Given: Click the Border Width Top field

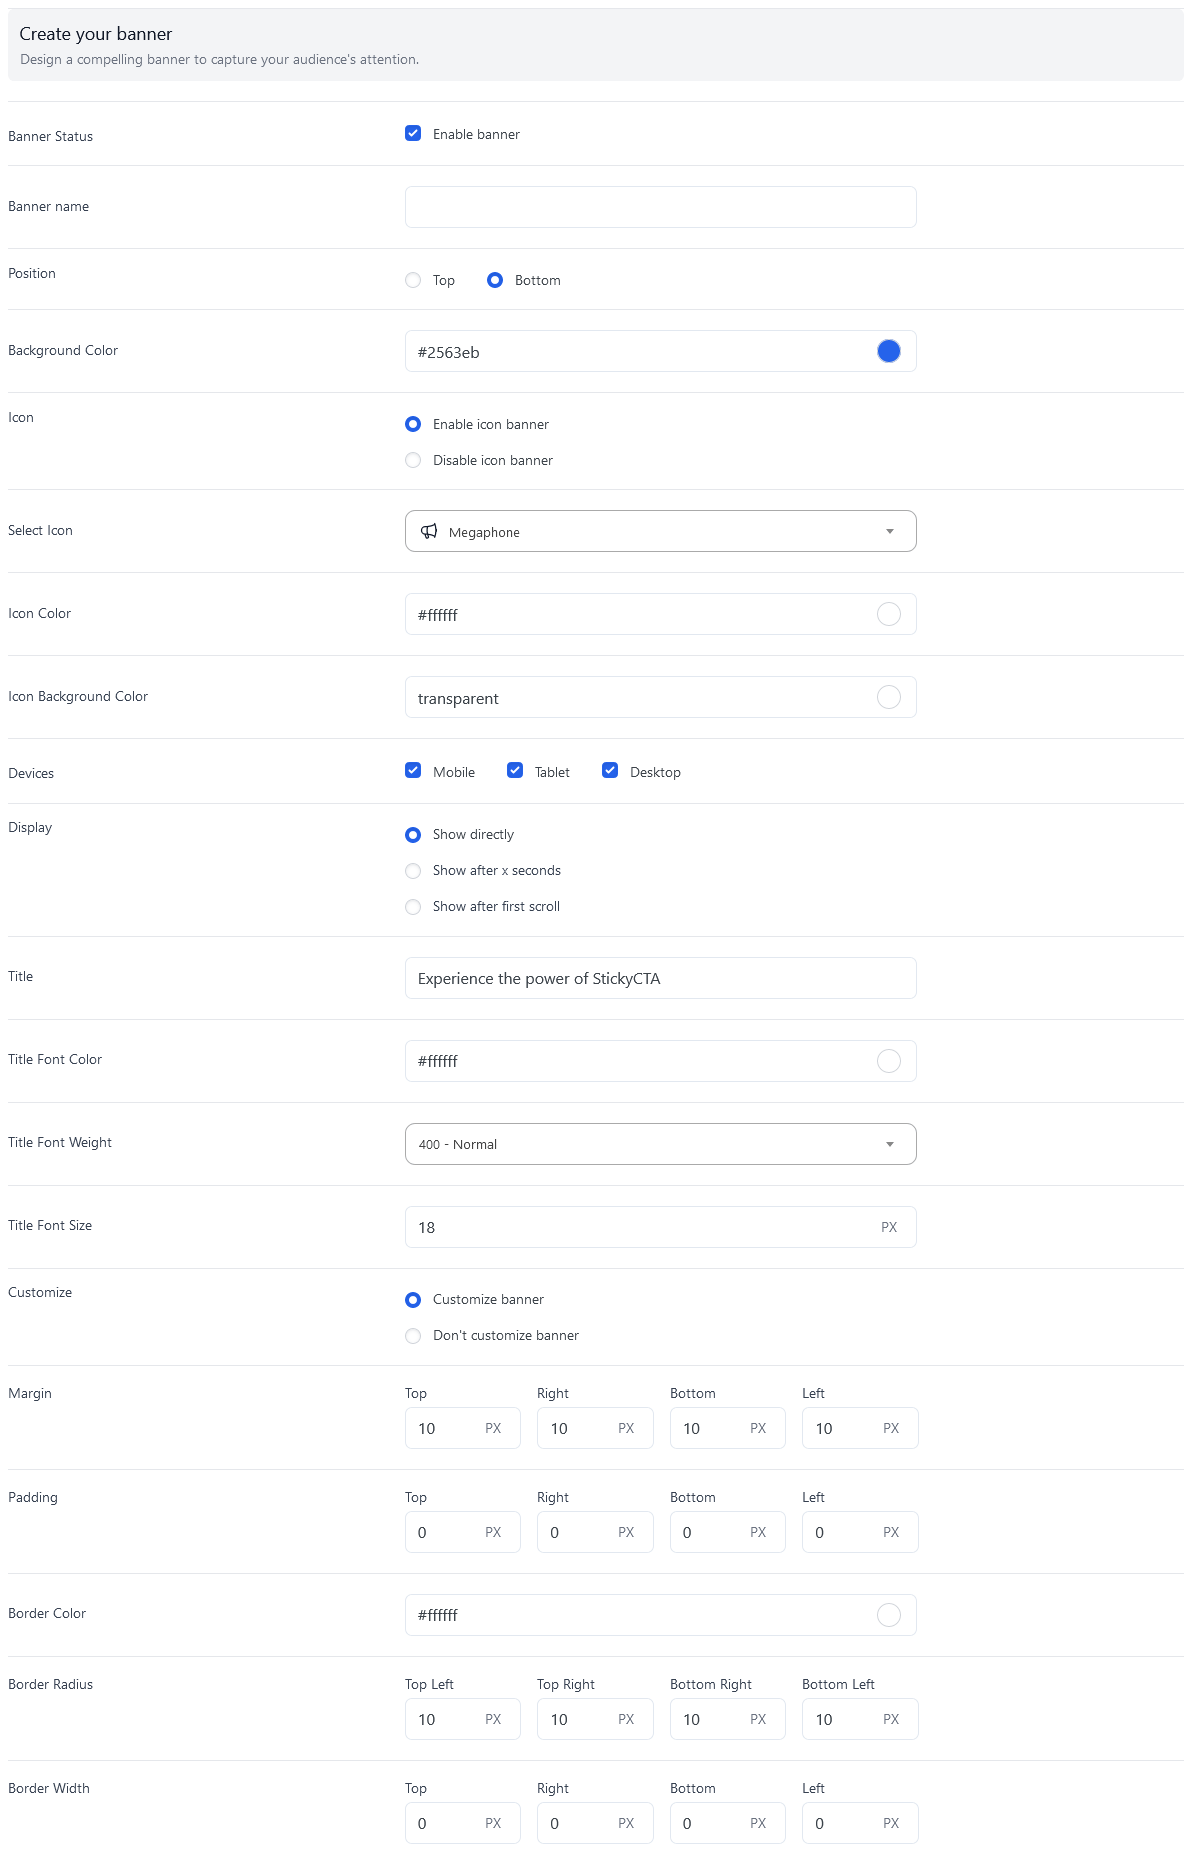Looking at the screenshot, I should click(463, 1823).
